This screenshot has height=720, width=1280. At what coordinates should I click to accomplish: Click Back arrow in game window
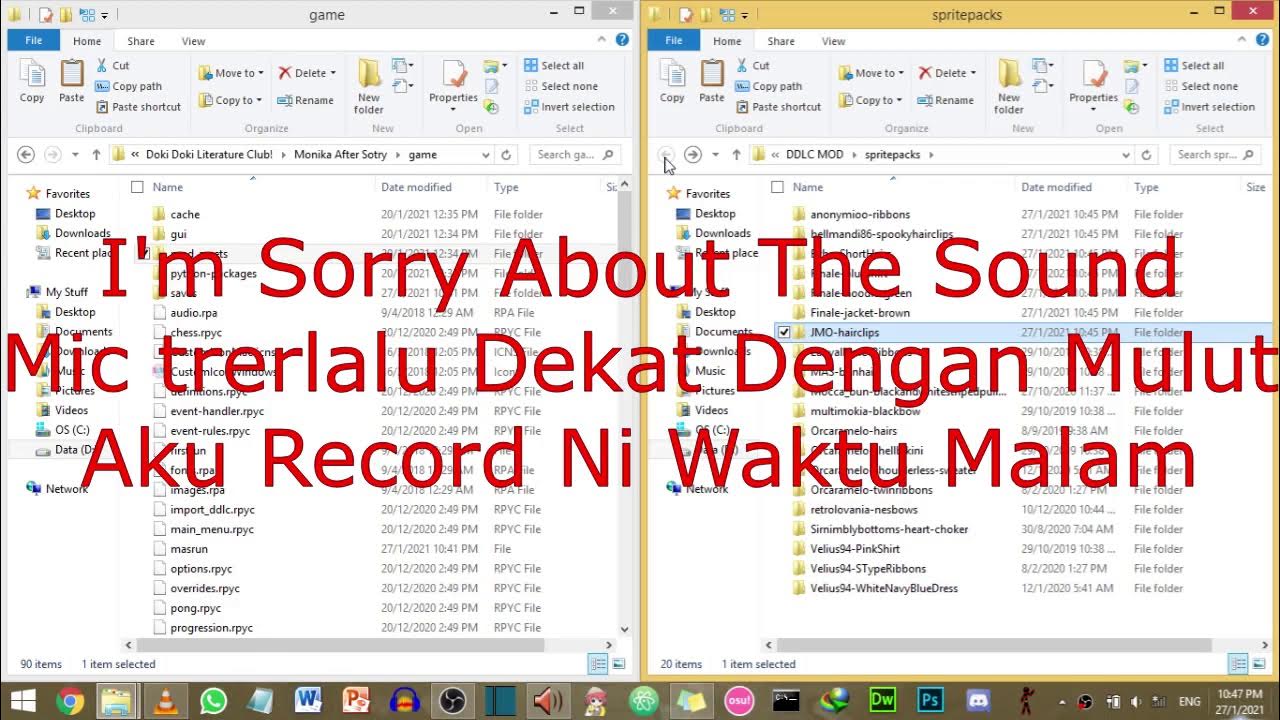pos(26,155)
